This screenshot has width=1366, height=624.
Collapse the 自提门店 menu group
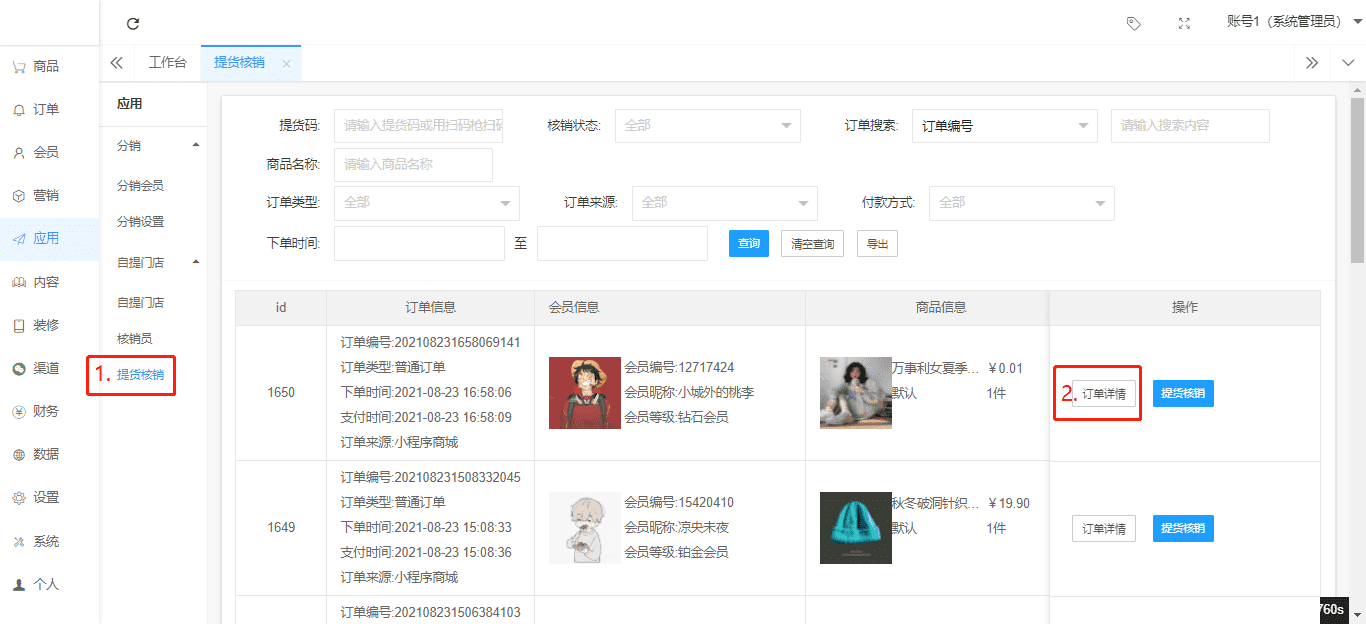(196, 262)
